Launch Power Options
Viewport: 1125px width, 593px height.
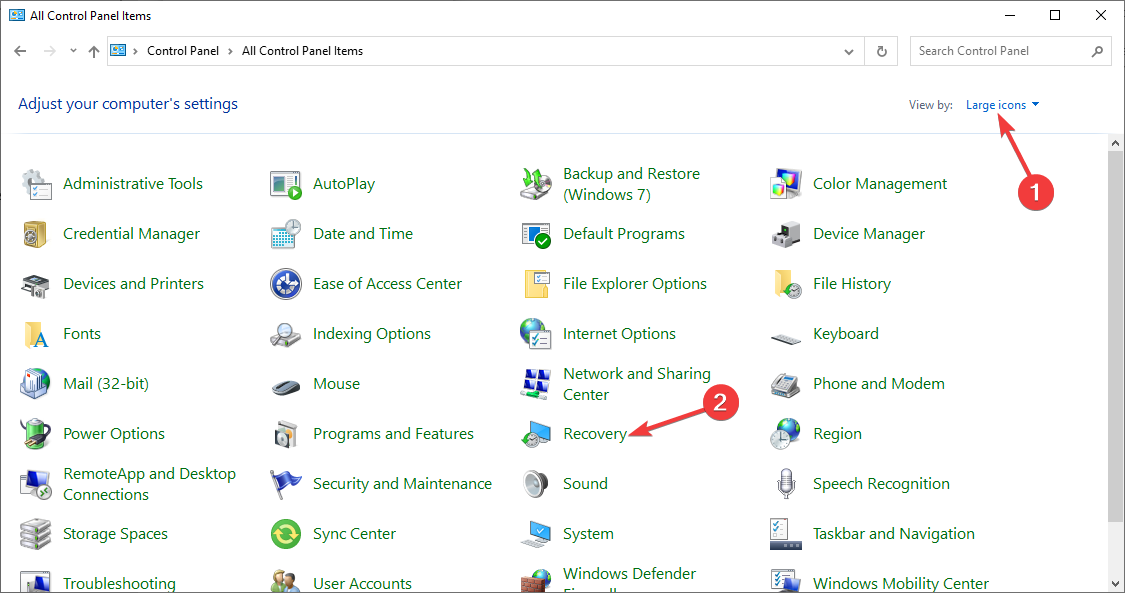point(113,433)
